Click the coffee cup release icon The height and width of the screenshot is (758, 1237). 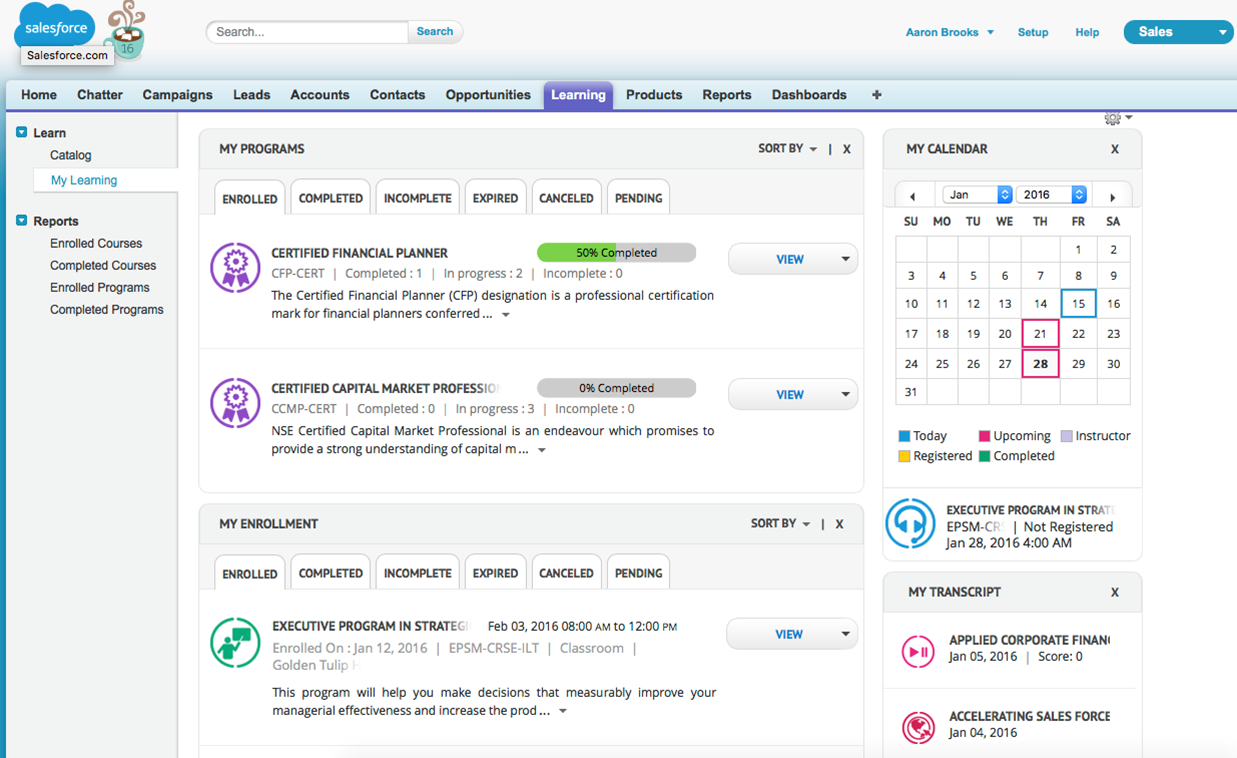pos(126,32)
